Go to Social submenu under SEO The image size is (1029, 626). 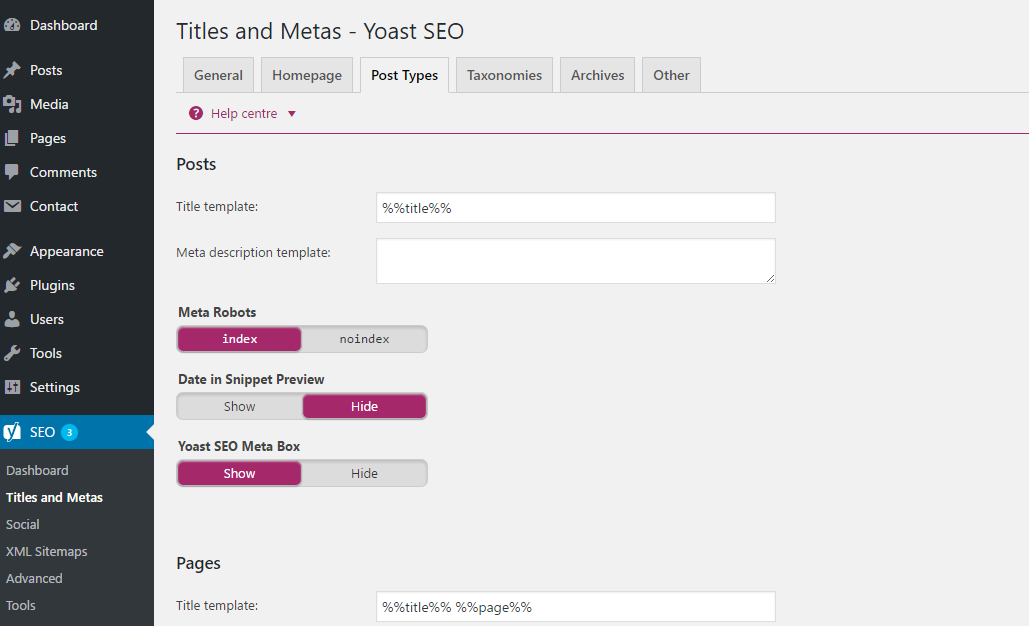[x=23, y=524]
